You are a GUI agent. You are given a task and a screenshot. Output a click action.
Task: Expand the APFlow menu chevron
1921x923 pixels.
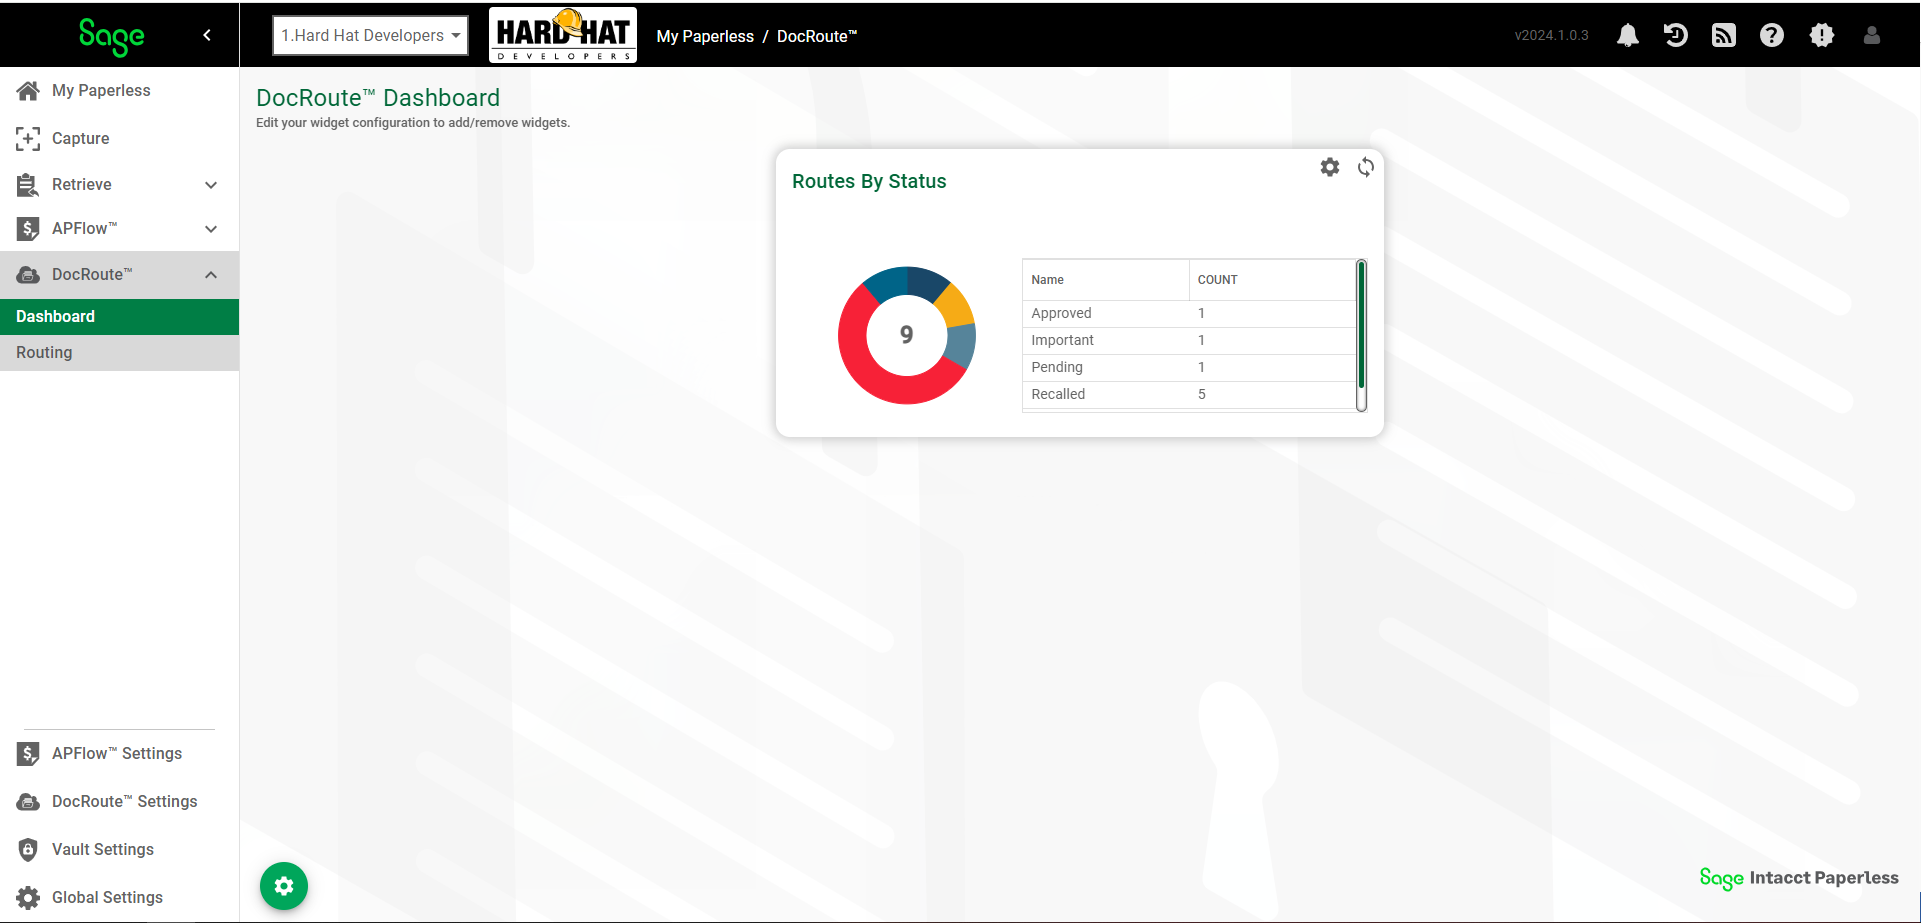coord(211,229)
